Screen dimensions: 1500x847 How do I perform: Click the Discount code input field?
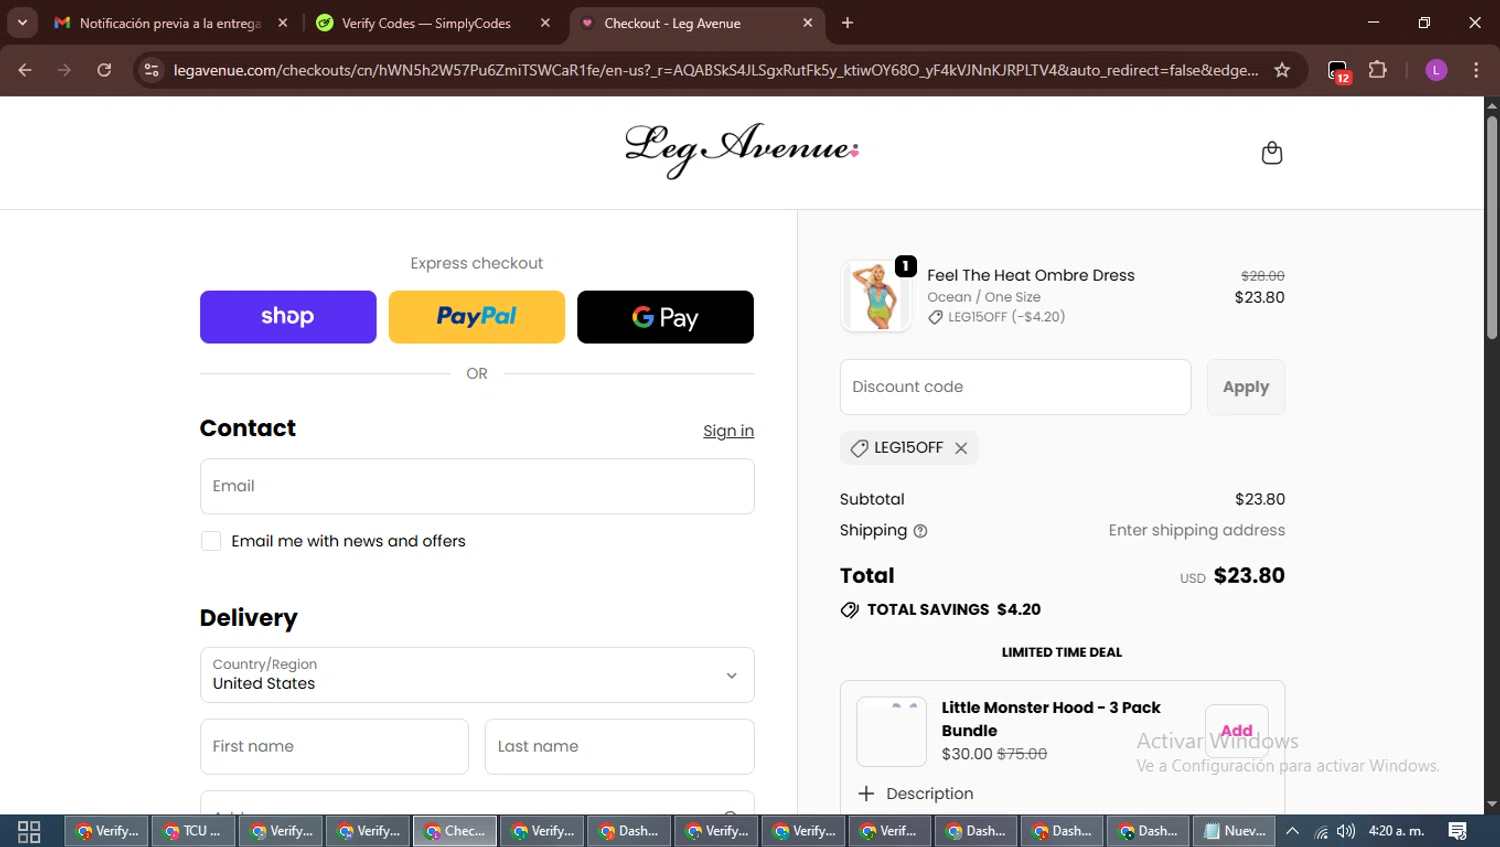coord(1015,387)
